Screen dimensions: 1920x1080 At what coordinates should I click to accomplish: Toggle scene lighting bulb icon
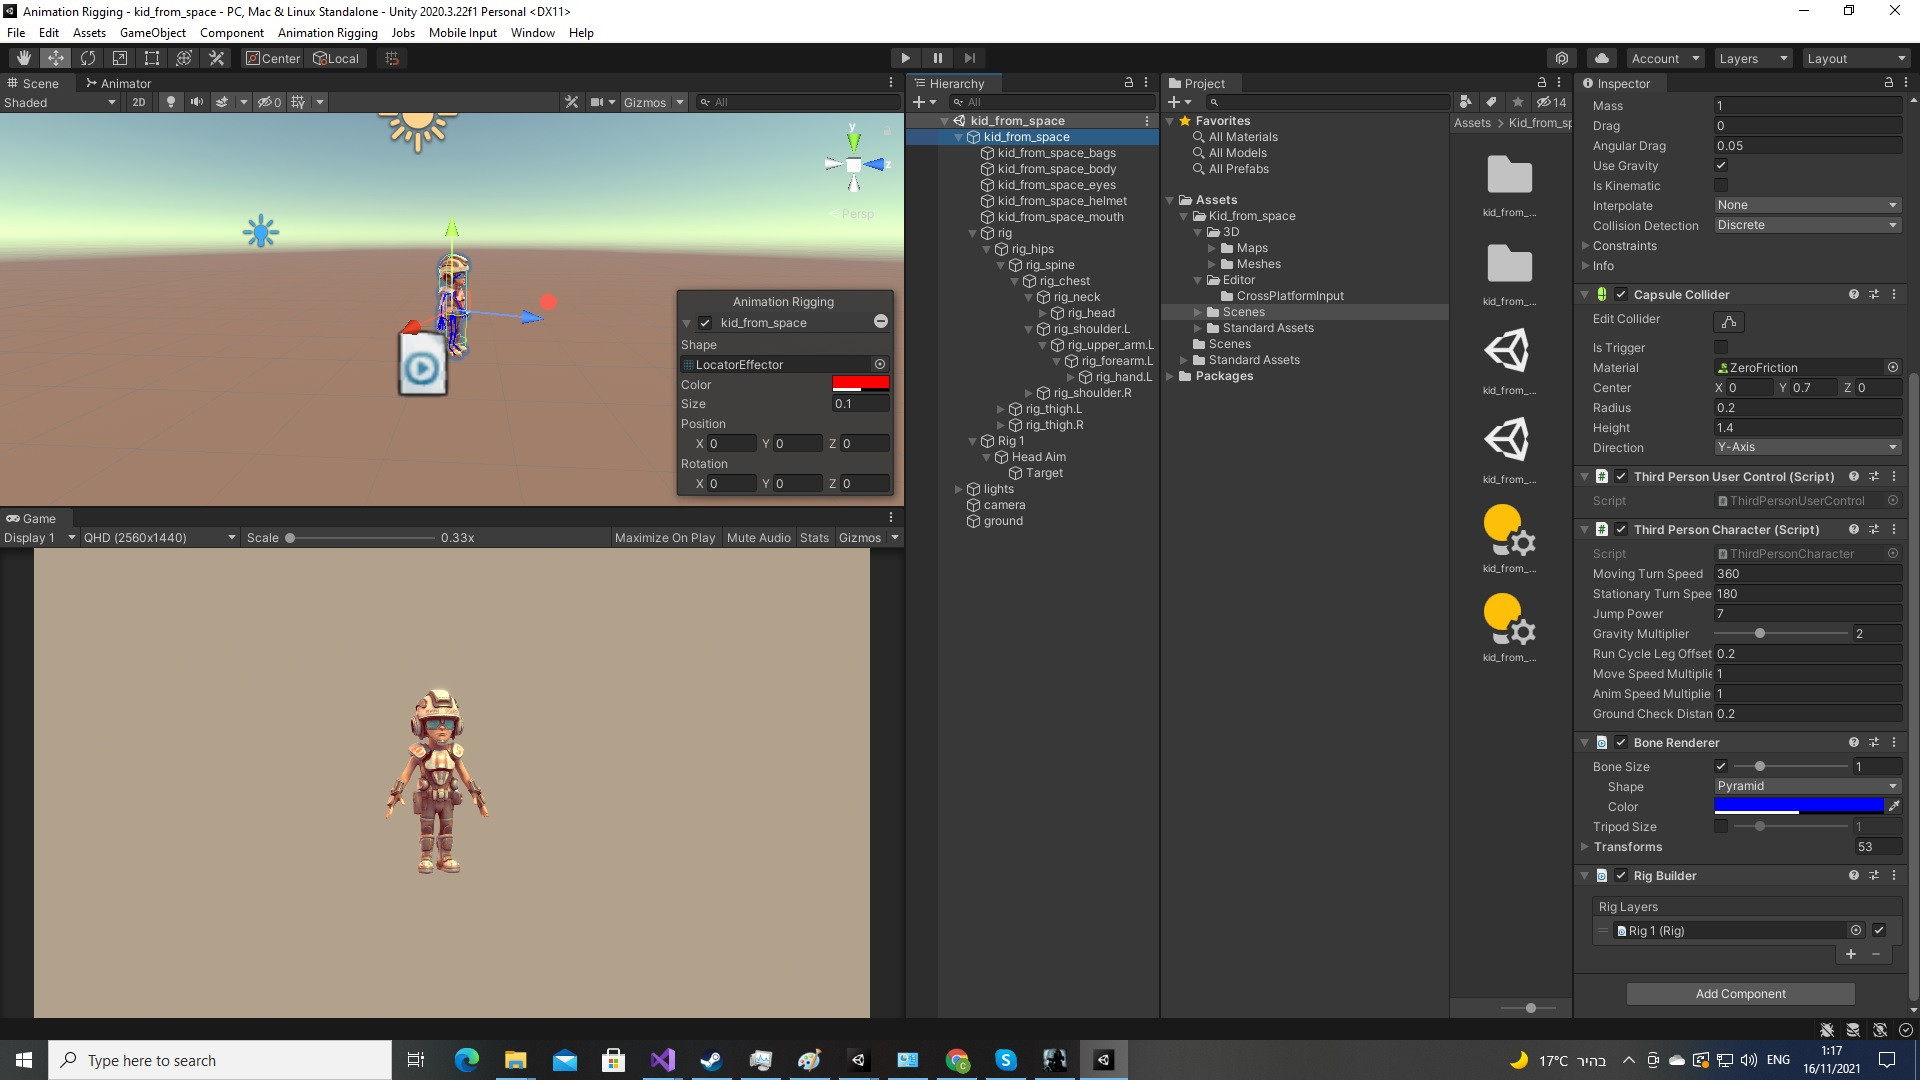pos(171,102)
